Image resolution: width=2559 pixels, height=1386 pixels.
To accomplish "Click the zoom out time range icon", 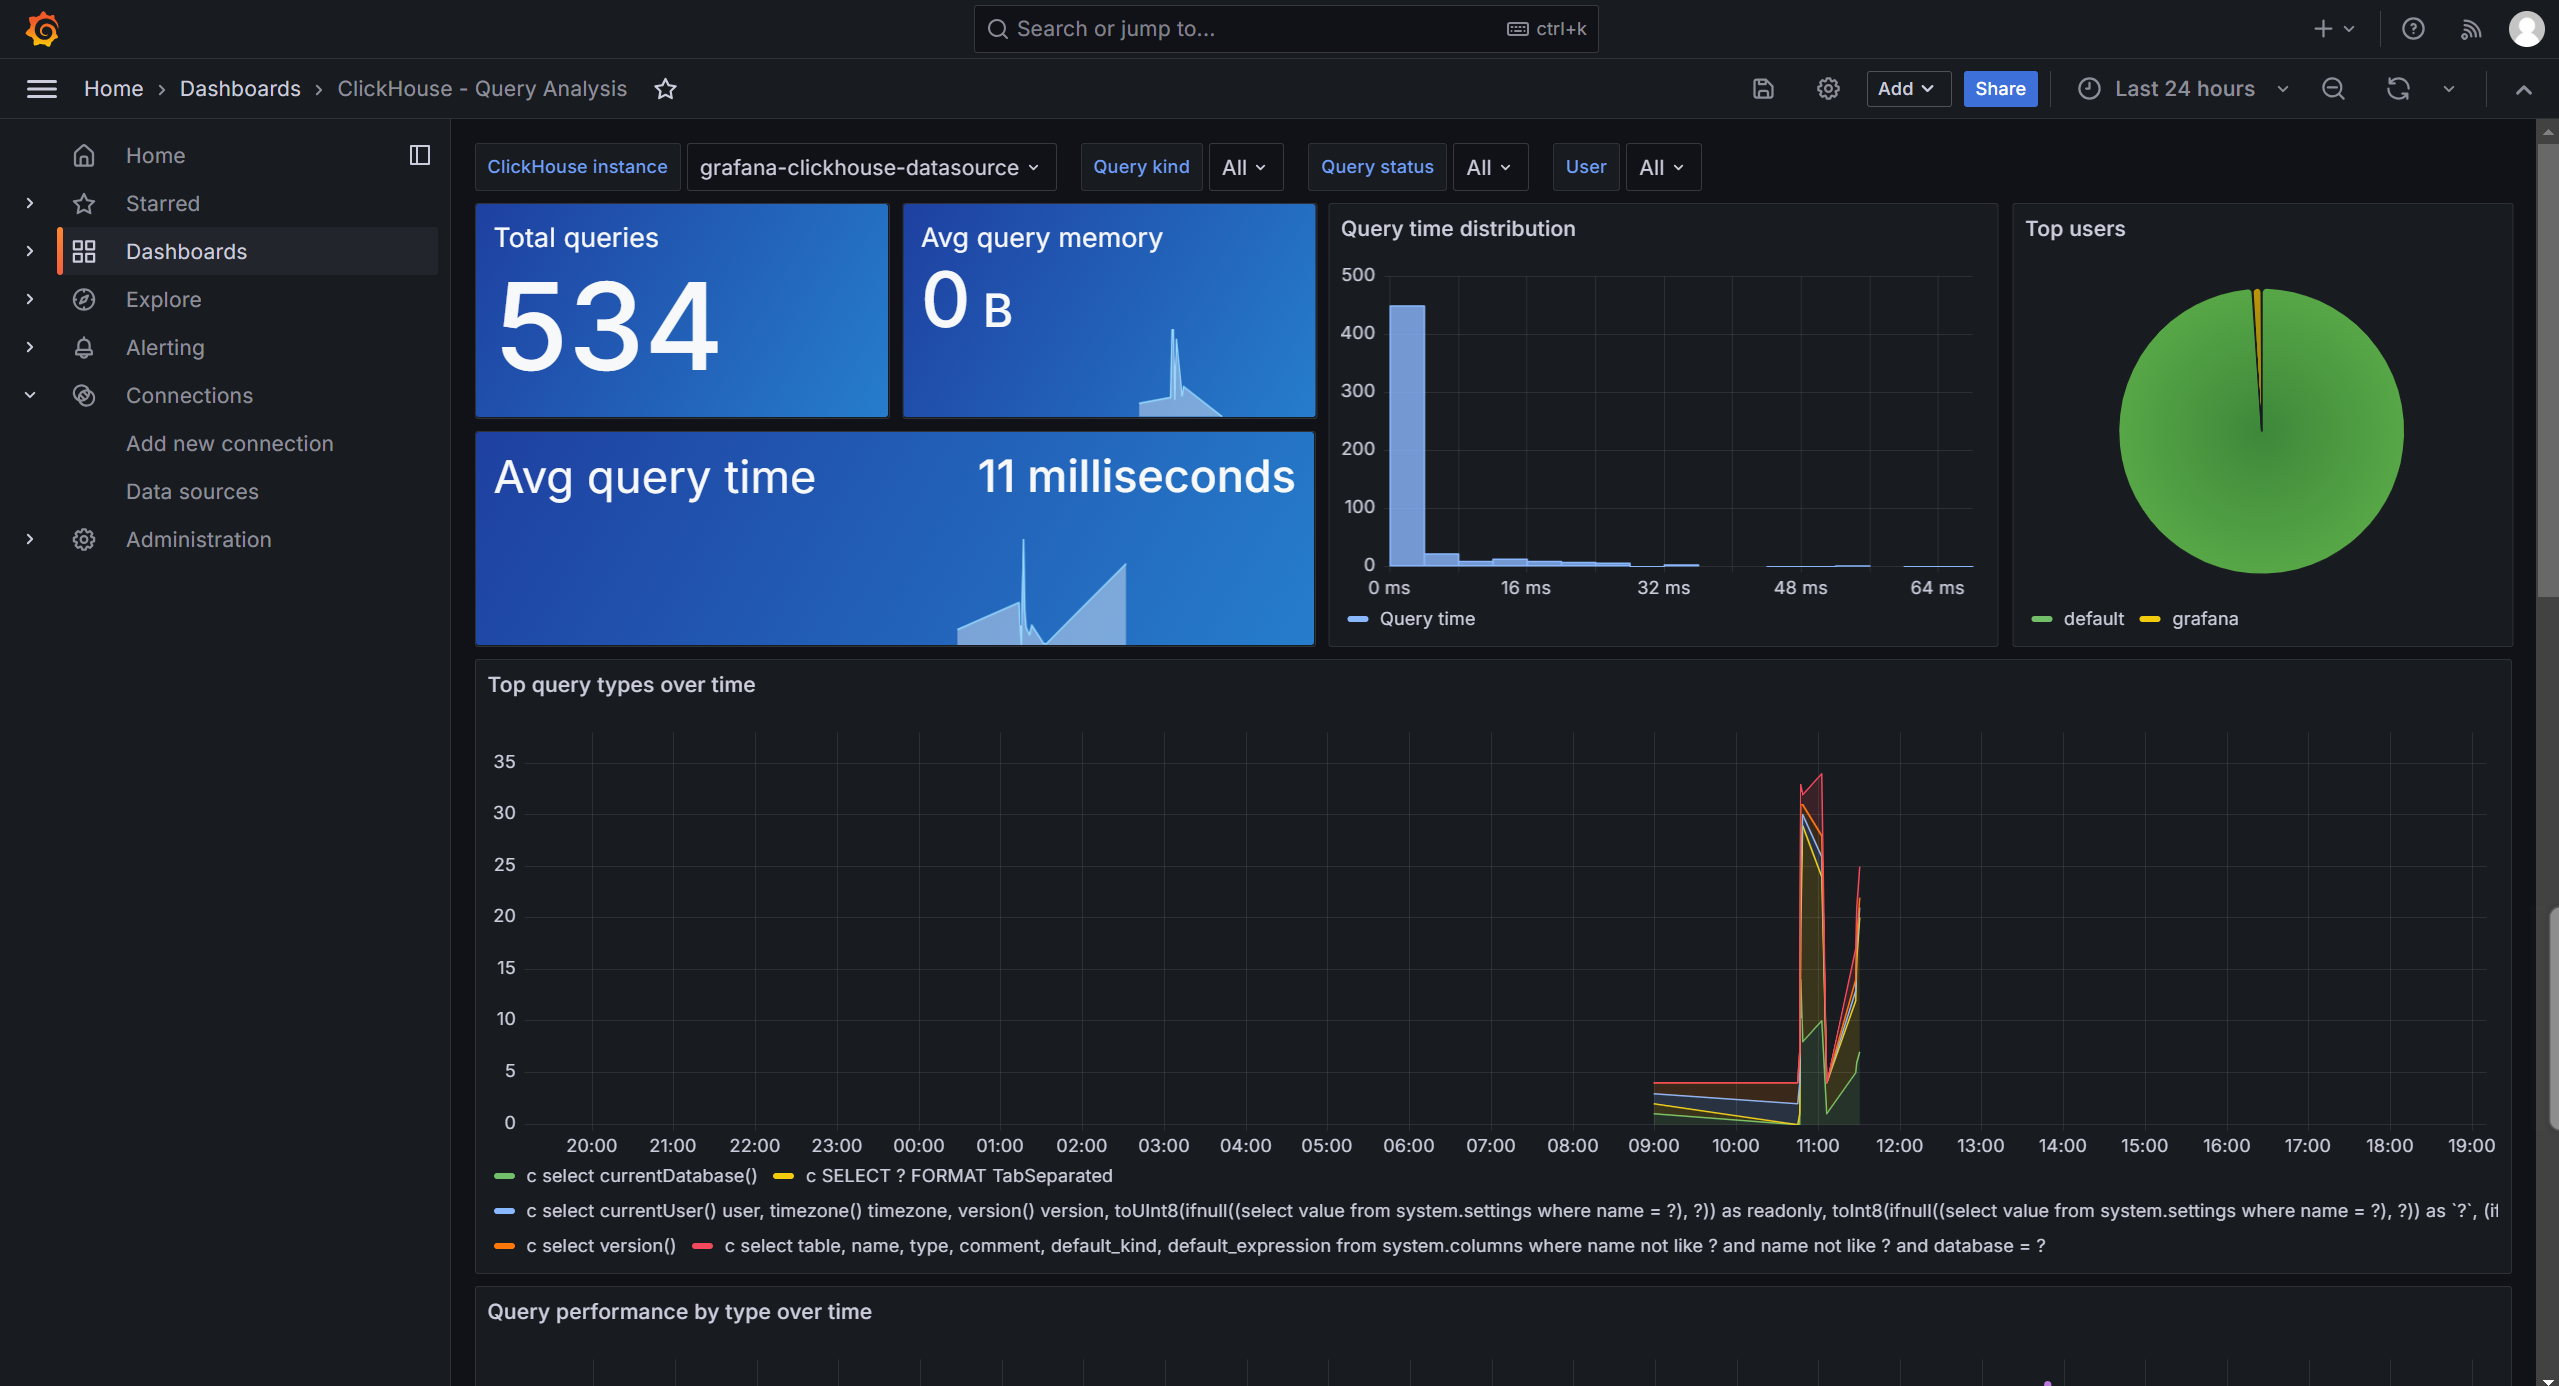I will 2333,89.
